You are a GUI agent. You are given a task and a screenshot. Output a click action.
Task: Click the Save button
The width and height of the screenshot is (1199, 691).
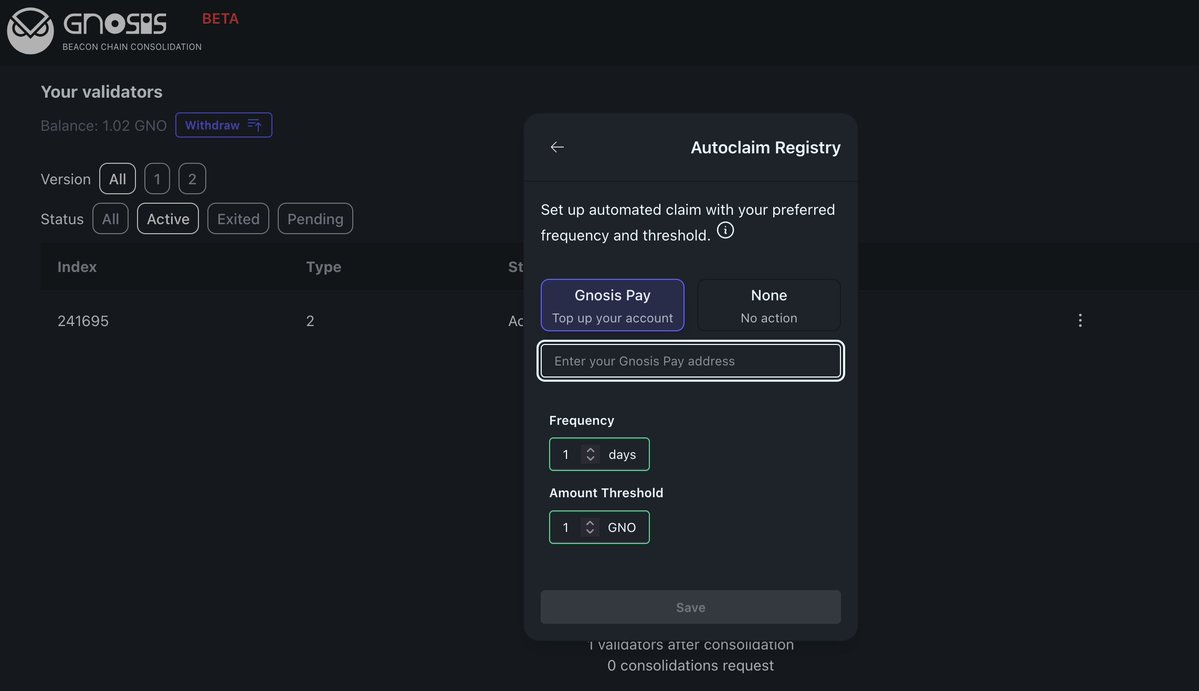point(690,607)
